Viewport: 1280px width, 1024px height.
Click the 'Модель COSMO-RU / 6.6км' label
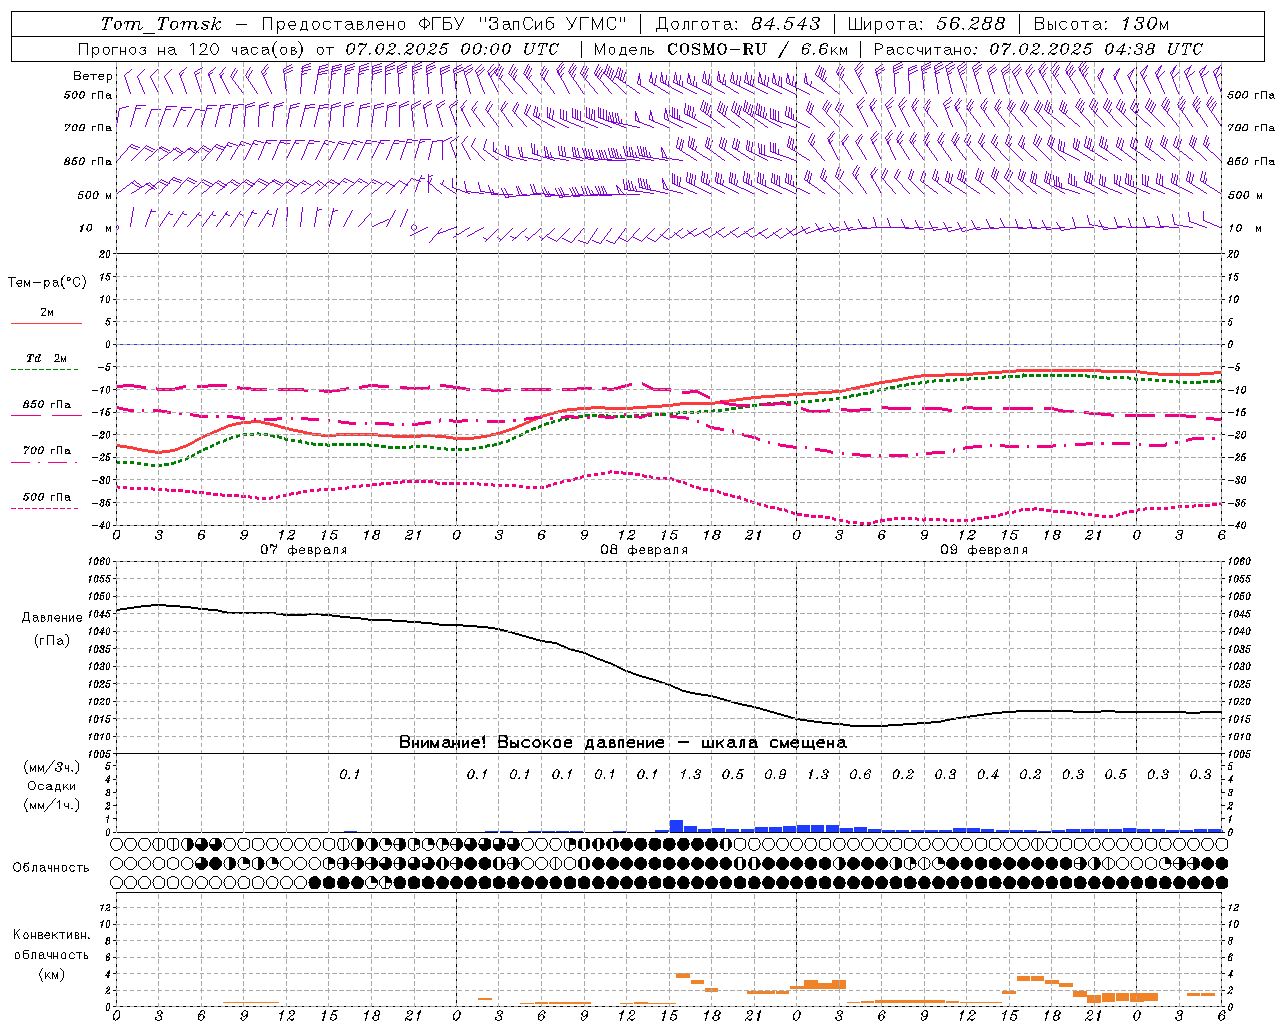click(721, 49)
